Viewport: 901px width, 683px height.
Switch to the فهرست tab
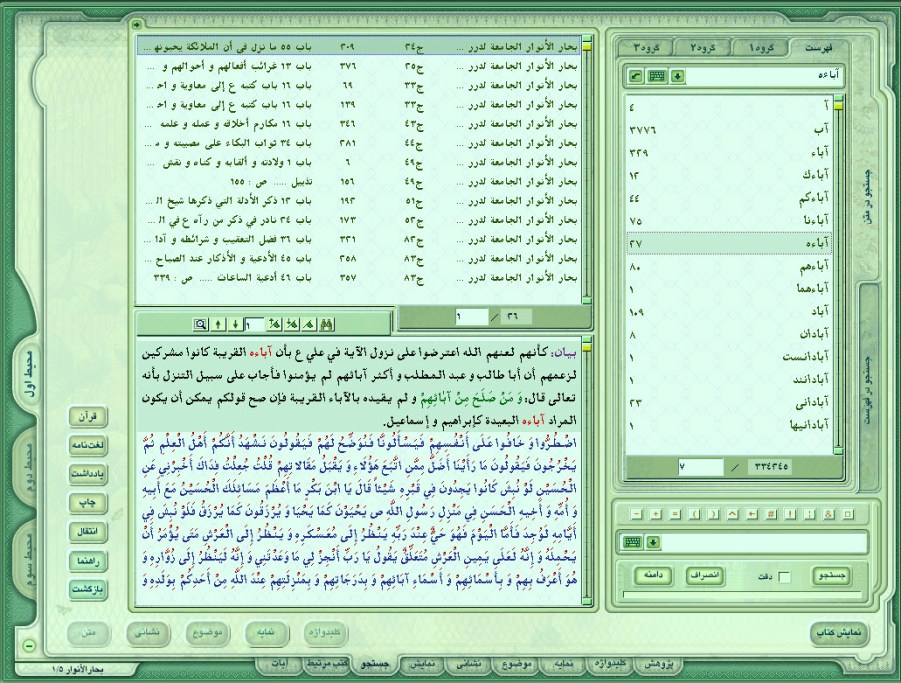point(818,48)
